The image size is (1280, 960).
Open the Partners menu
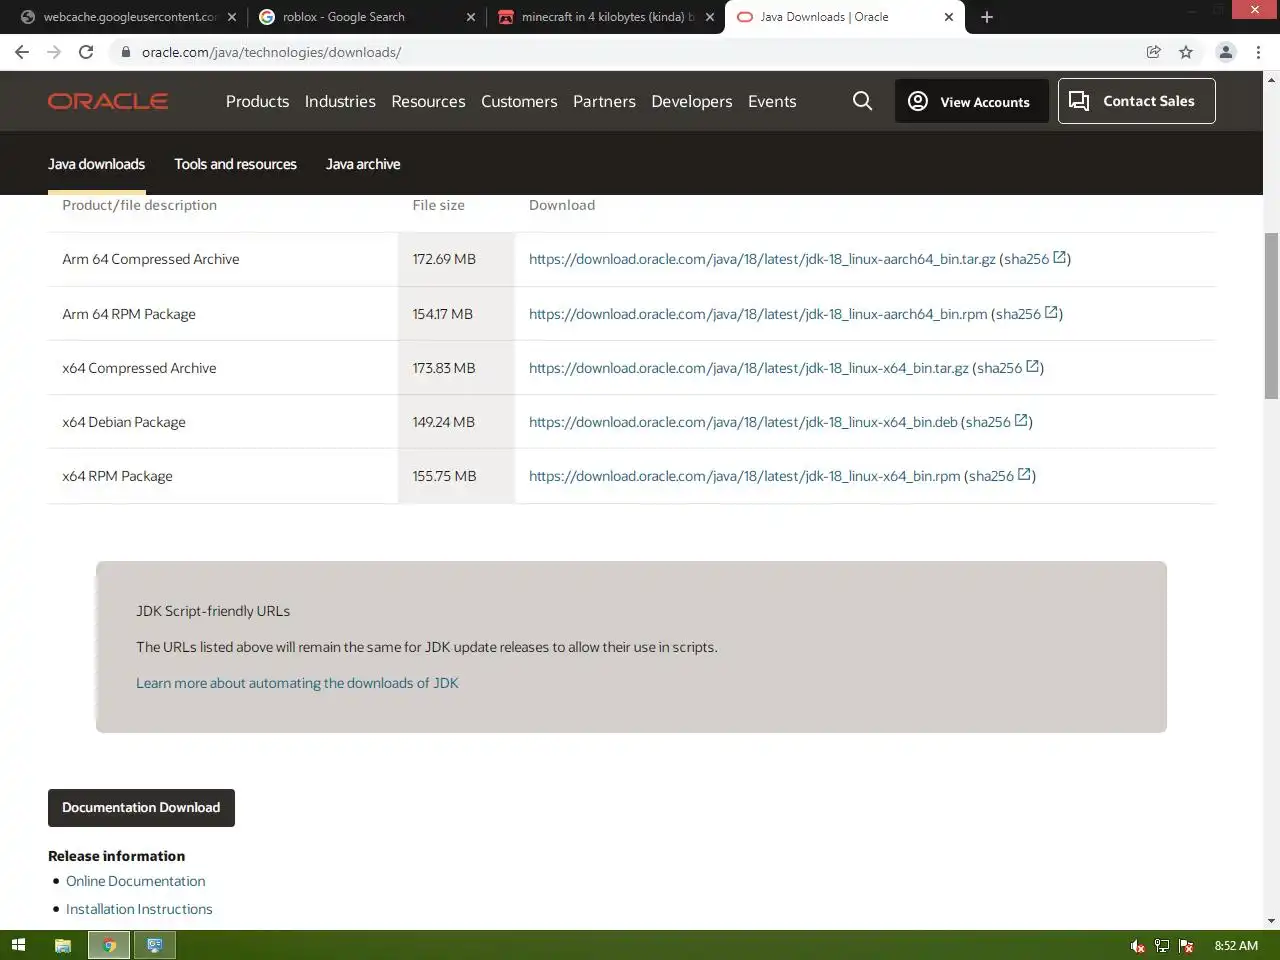tap(604, 101)
